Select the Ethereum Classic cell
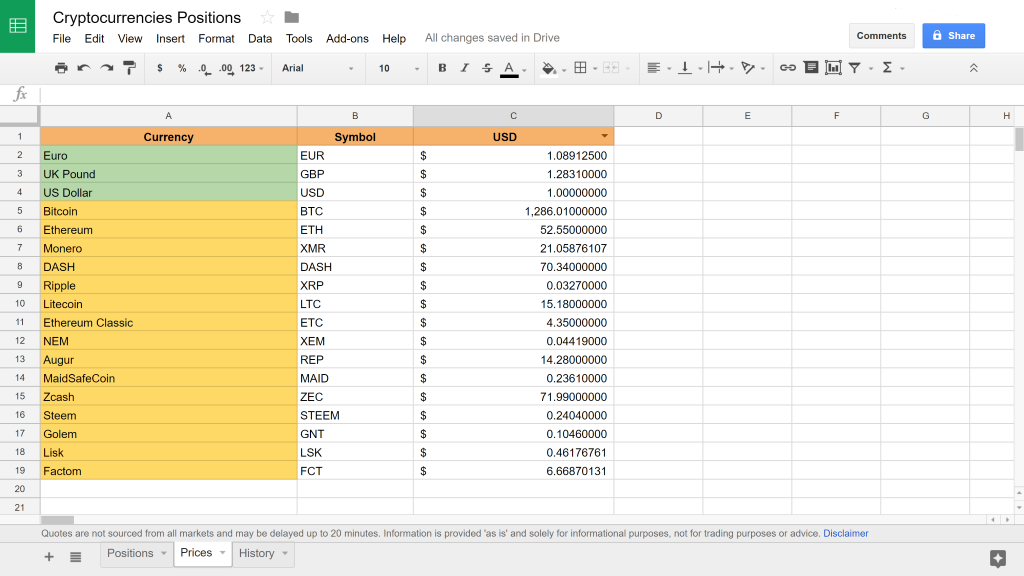The image size is (1024, 576). coord(168,323)
